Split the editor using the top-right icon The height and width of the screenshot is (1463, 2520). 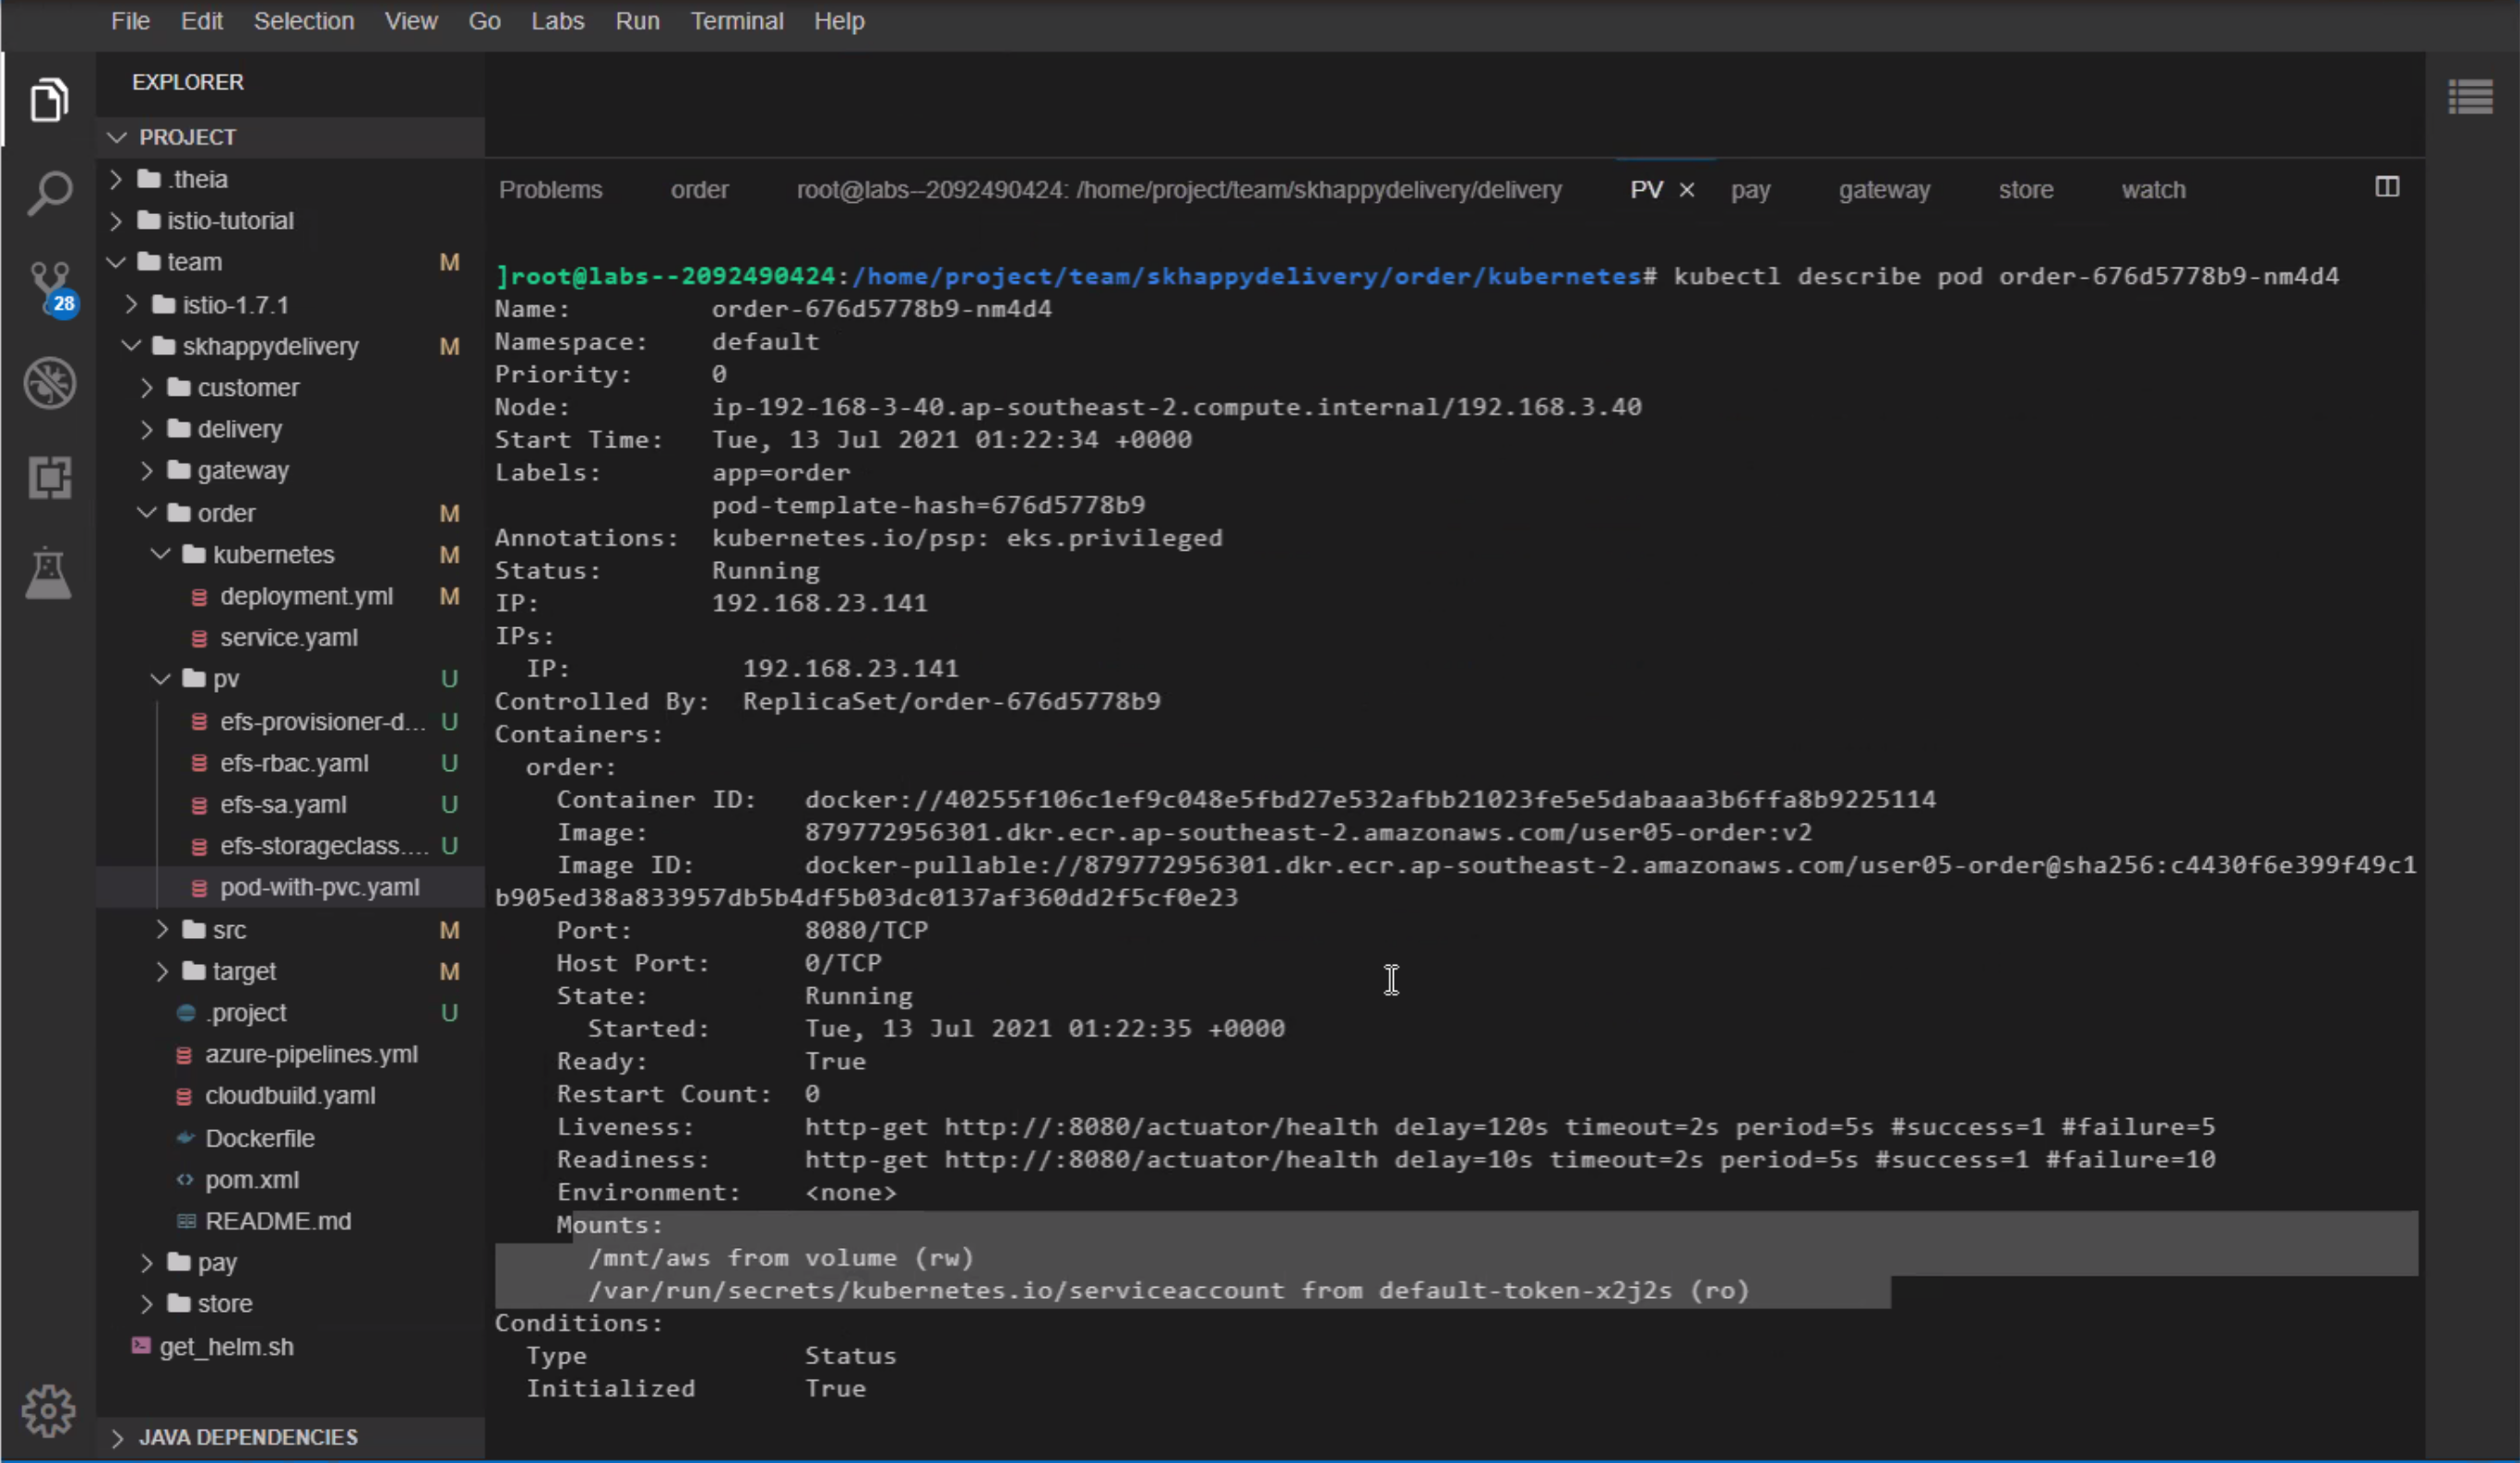[x=2388, y=188]
